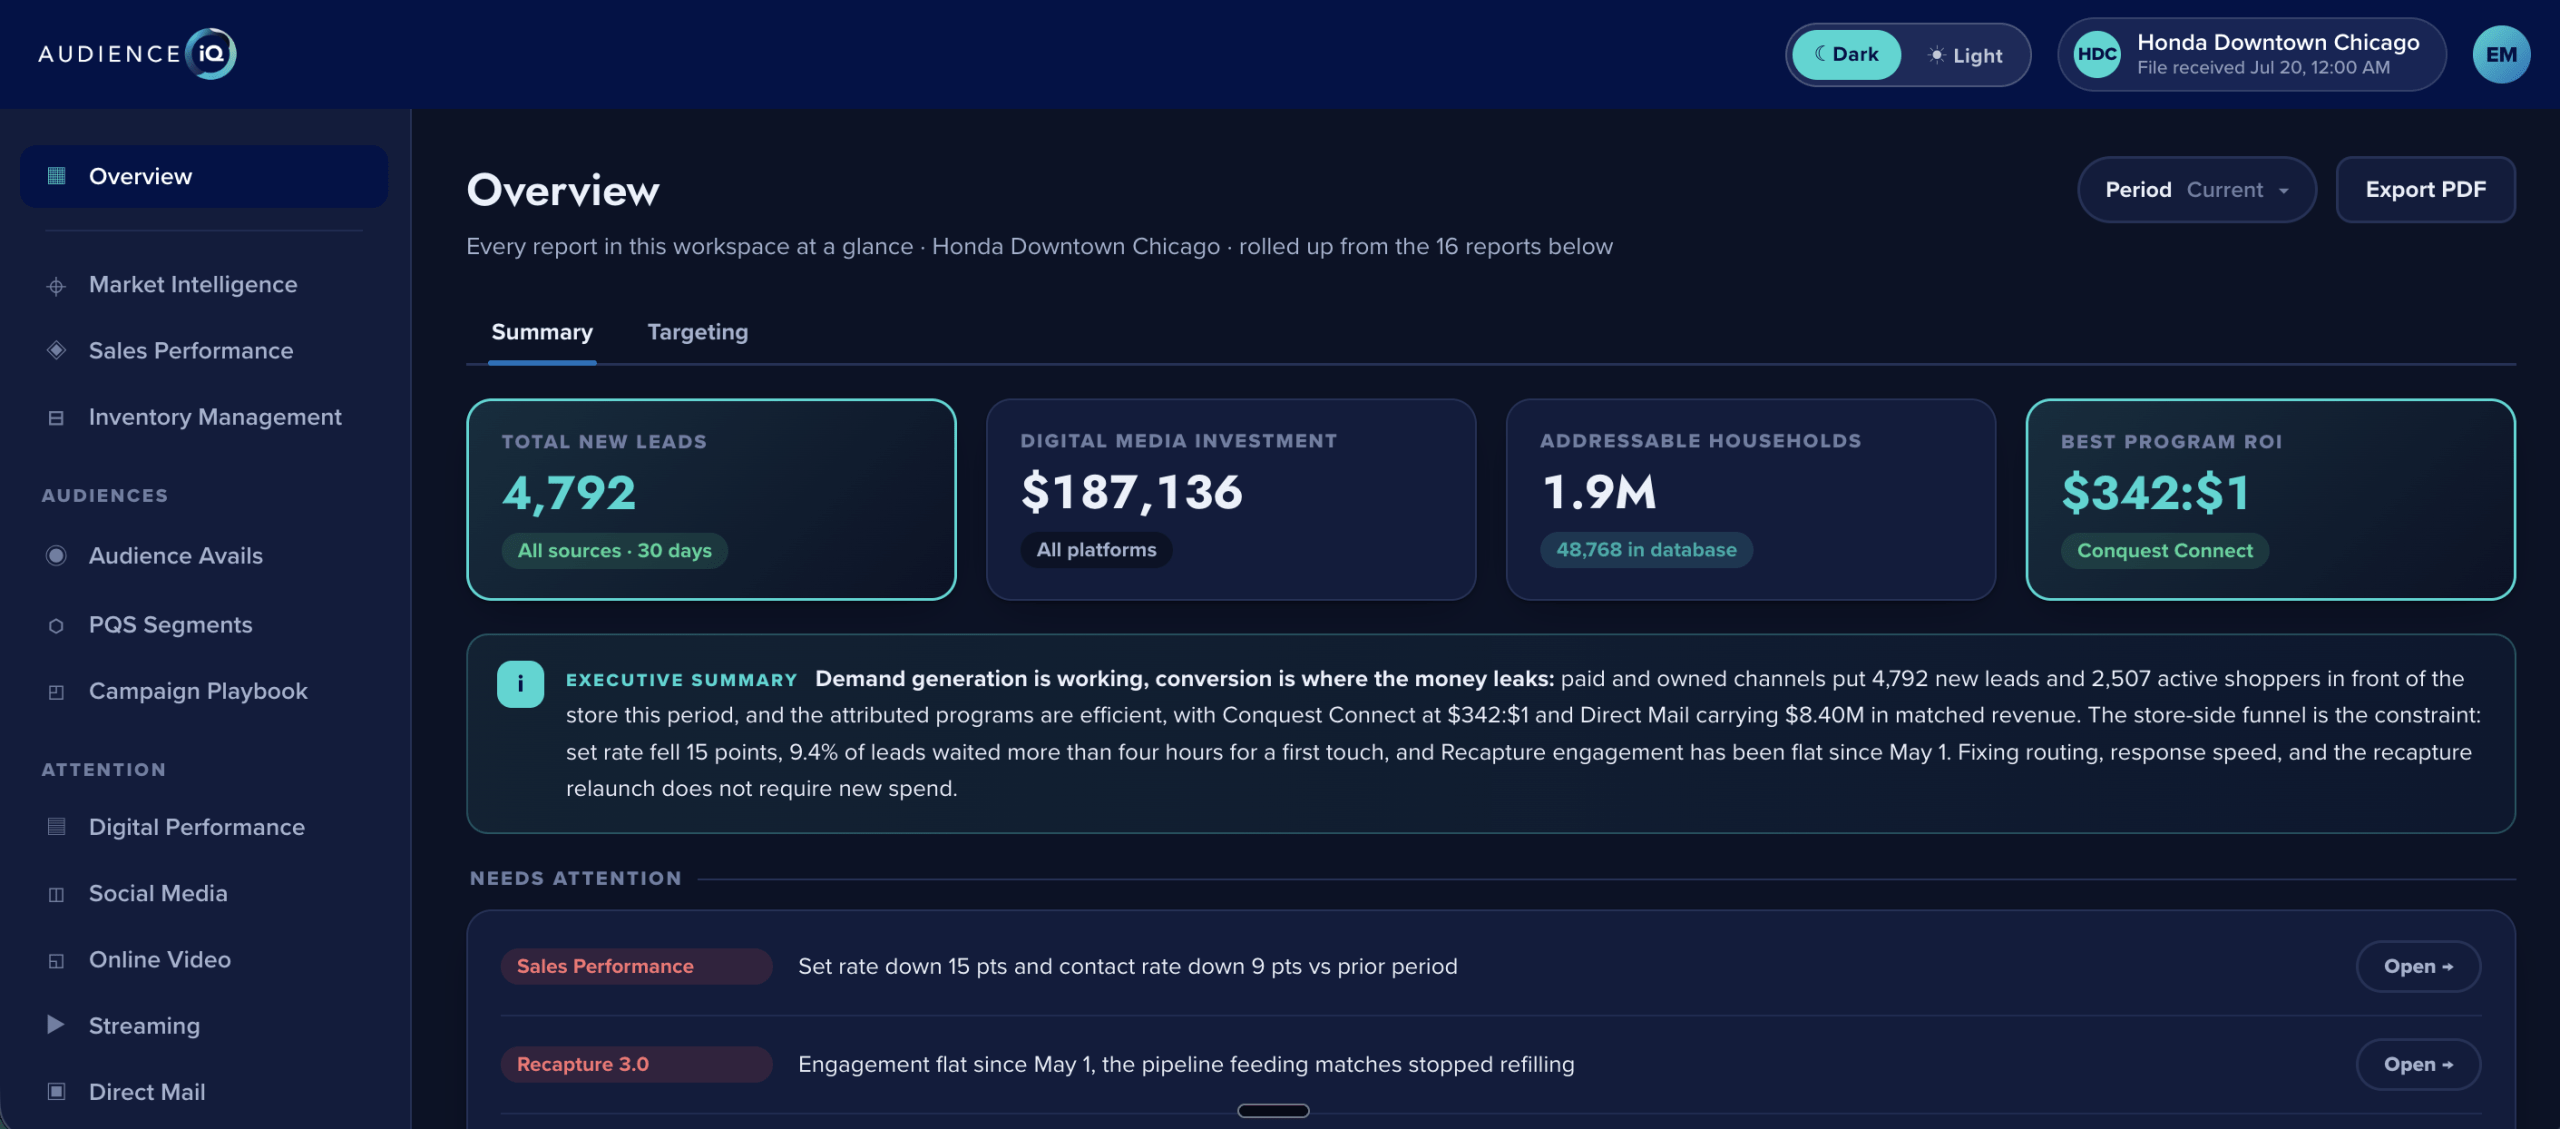
Task: Click the '48,768 in database' pill
Action: click(1646, 550)
